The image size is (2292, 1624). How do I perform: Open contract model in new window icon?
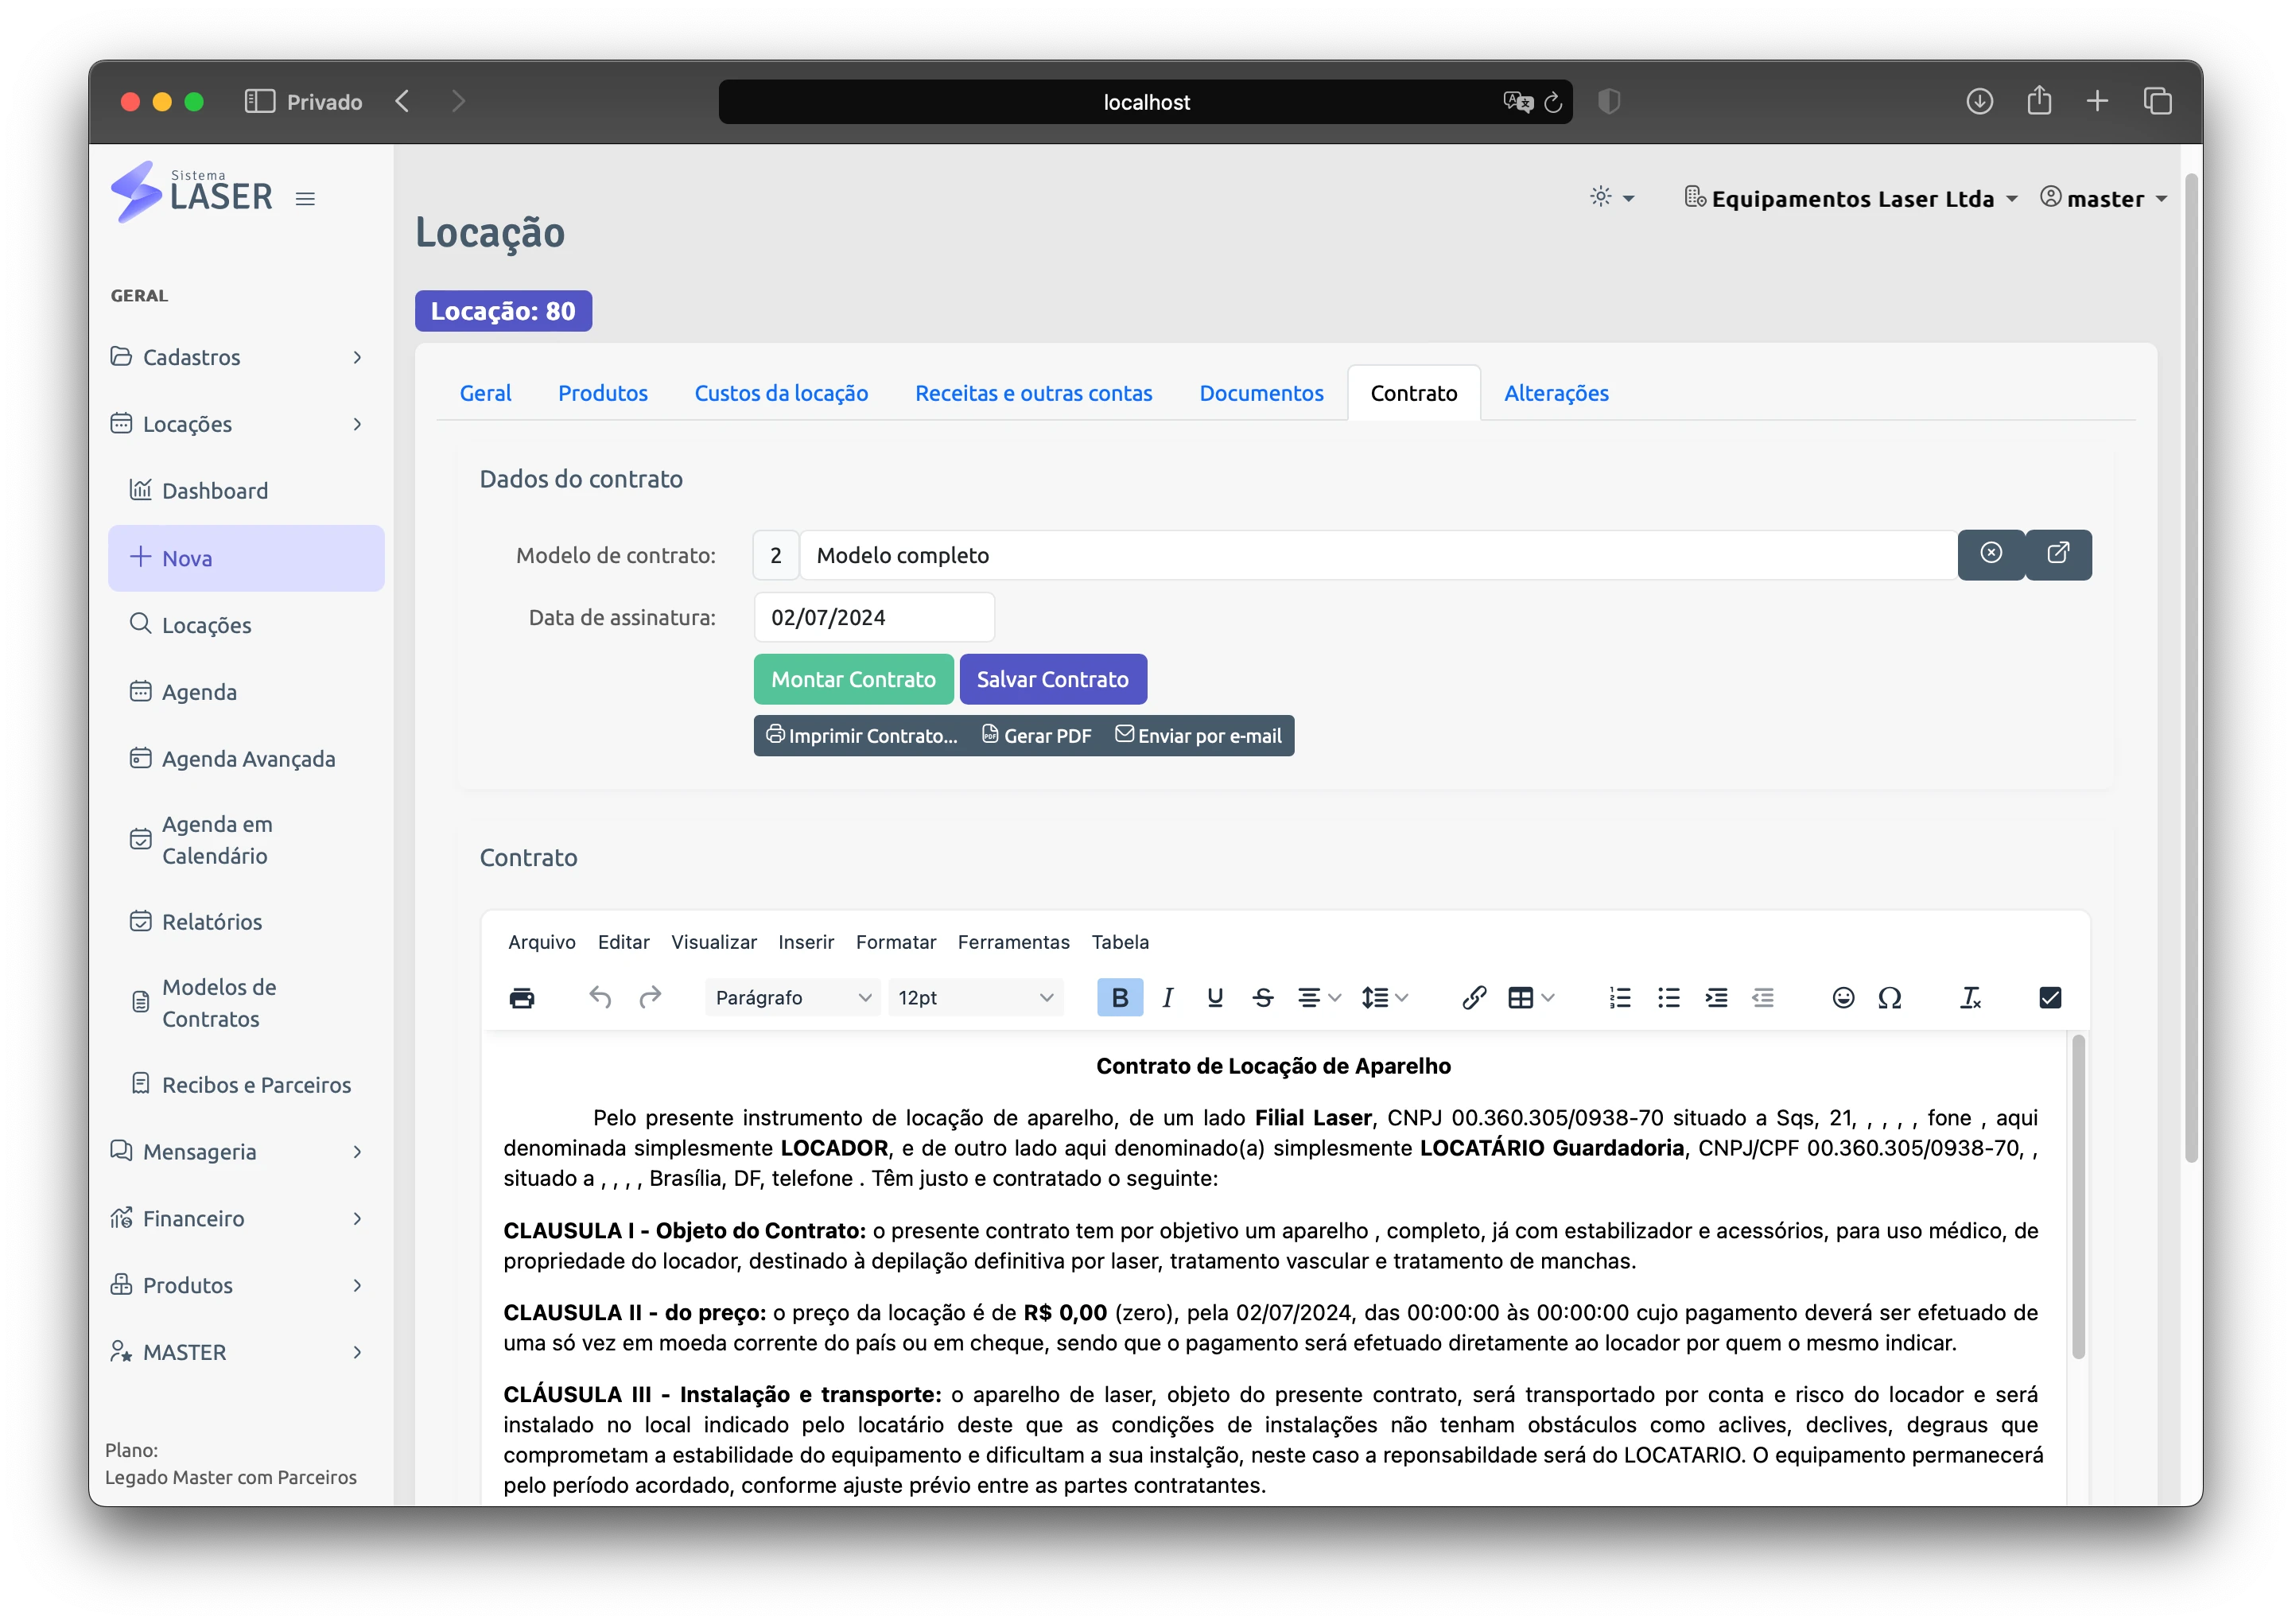[2058, 554]
